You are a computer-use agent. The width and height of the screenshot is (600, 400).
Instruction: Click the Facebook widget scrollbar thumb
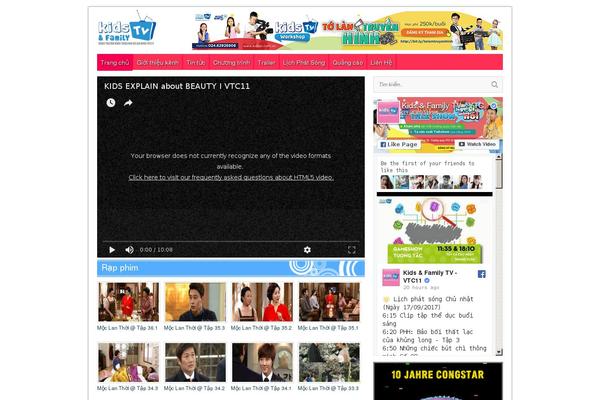click(x=499, y=174)
